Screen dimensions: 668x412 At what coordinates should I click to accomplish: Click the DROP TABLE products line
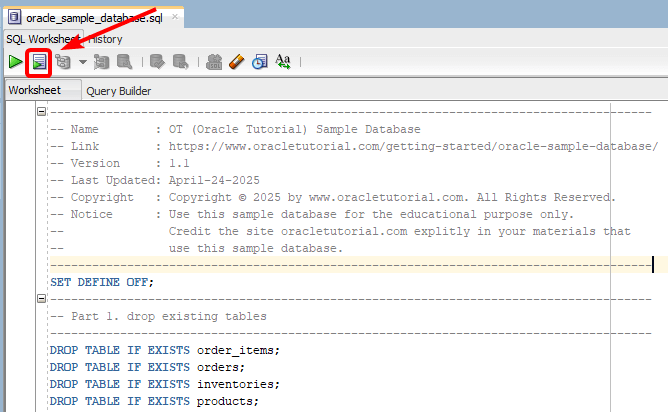[154, 401]
